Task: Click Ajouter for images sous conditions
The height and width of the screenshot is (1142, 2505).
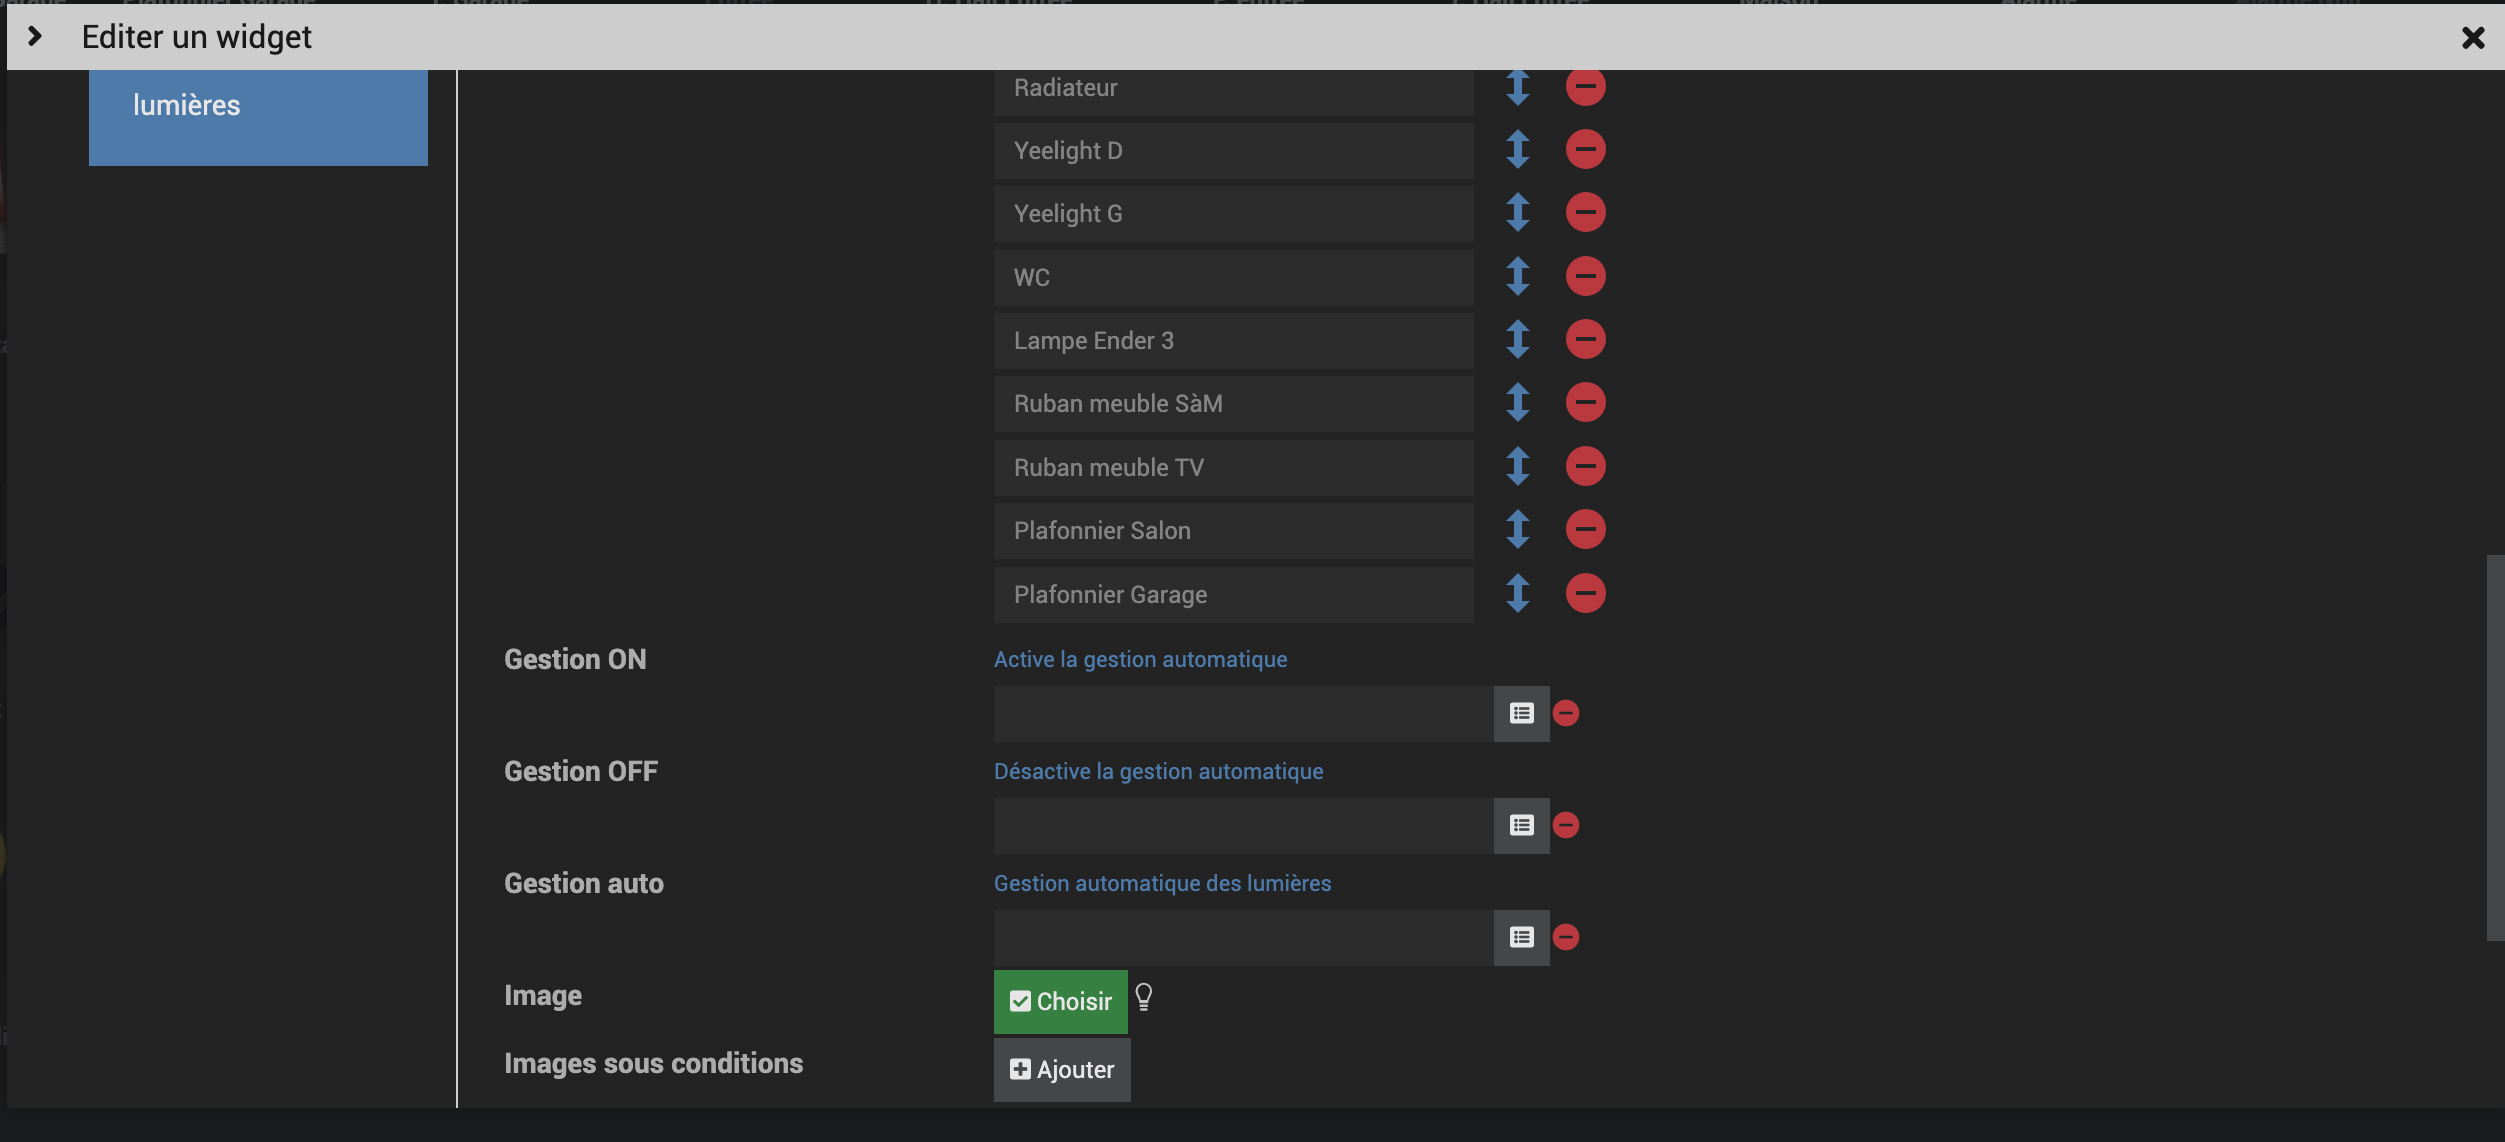Action: (1061, 1070)
